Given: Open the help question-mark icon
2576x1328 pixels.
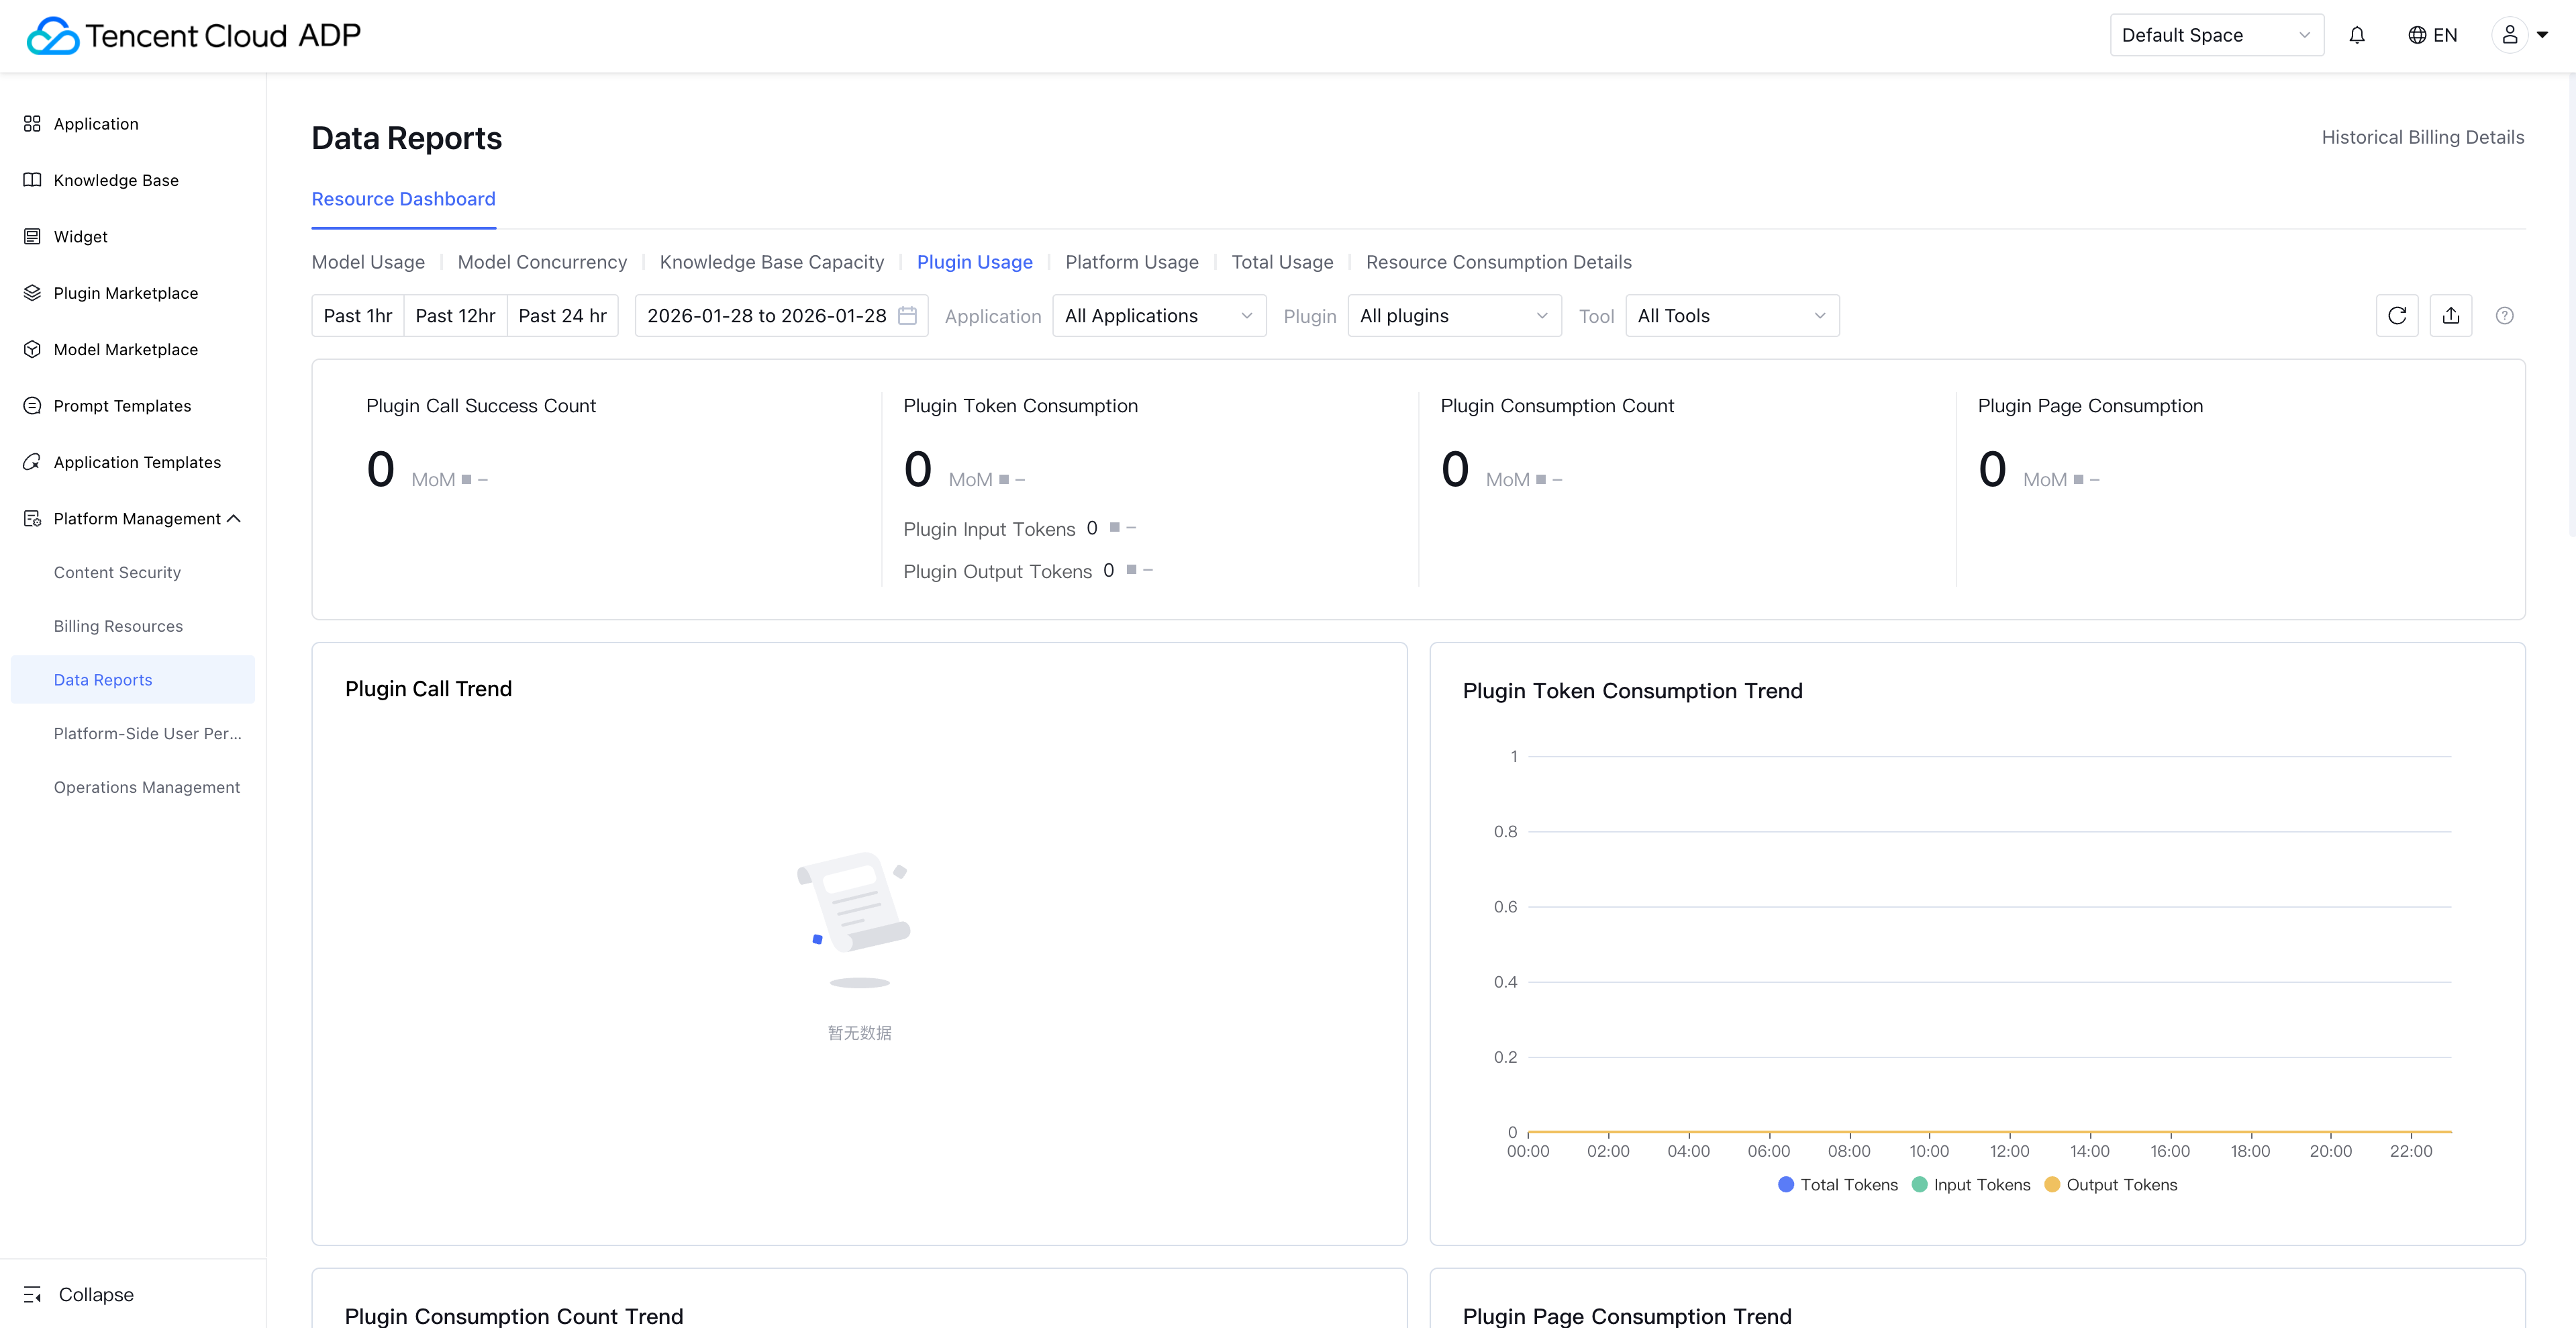Looking at the screenshot, I should coord(2504,316).
